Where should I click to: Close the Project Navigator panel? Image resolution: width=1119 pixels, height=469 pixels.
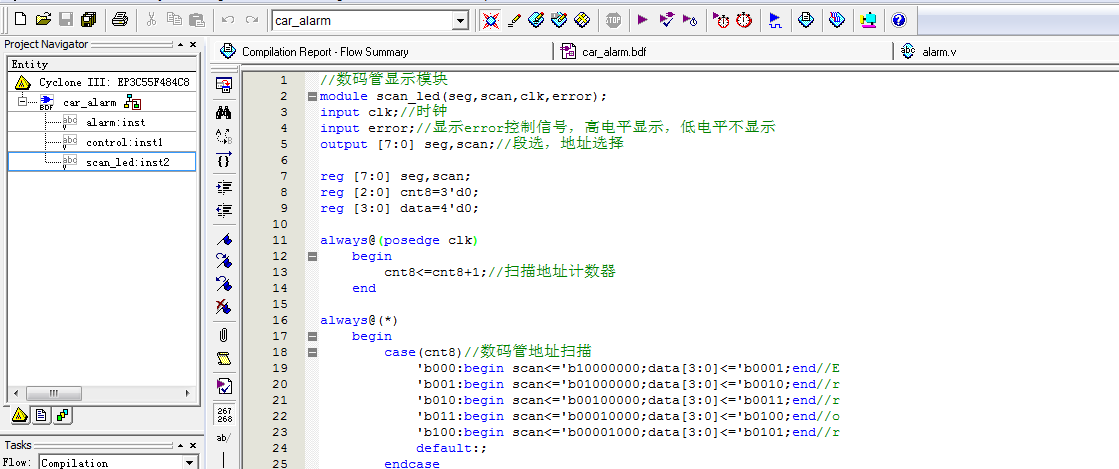pos(193,44)
